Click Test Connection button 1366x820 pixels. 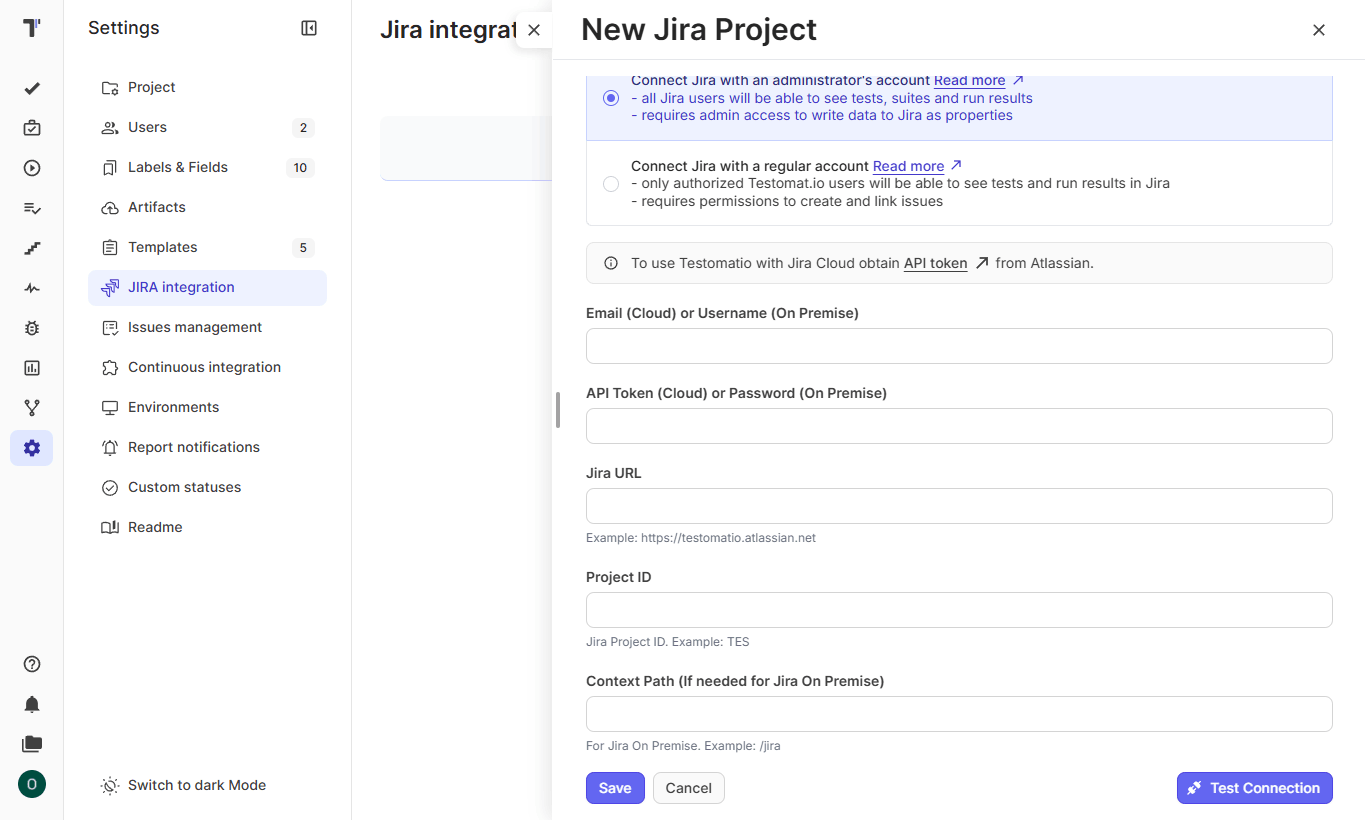1255,788
